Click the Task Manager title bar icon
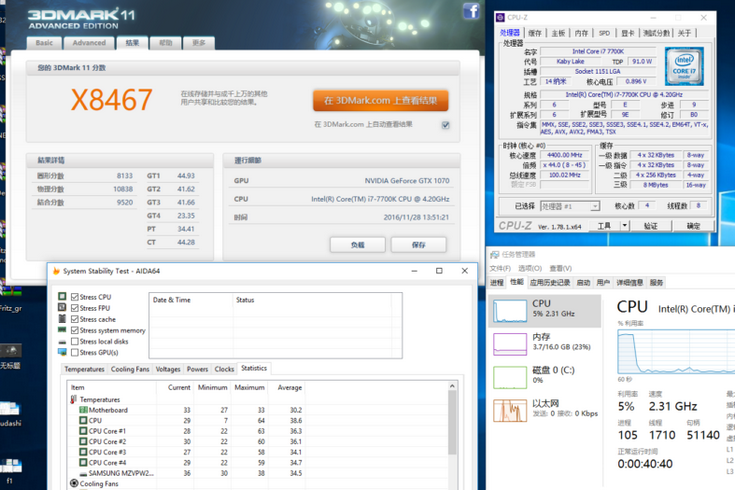Viewport: 735px width, 490px height. pyautogui.click(x=494, y=255)
